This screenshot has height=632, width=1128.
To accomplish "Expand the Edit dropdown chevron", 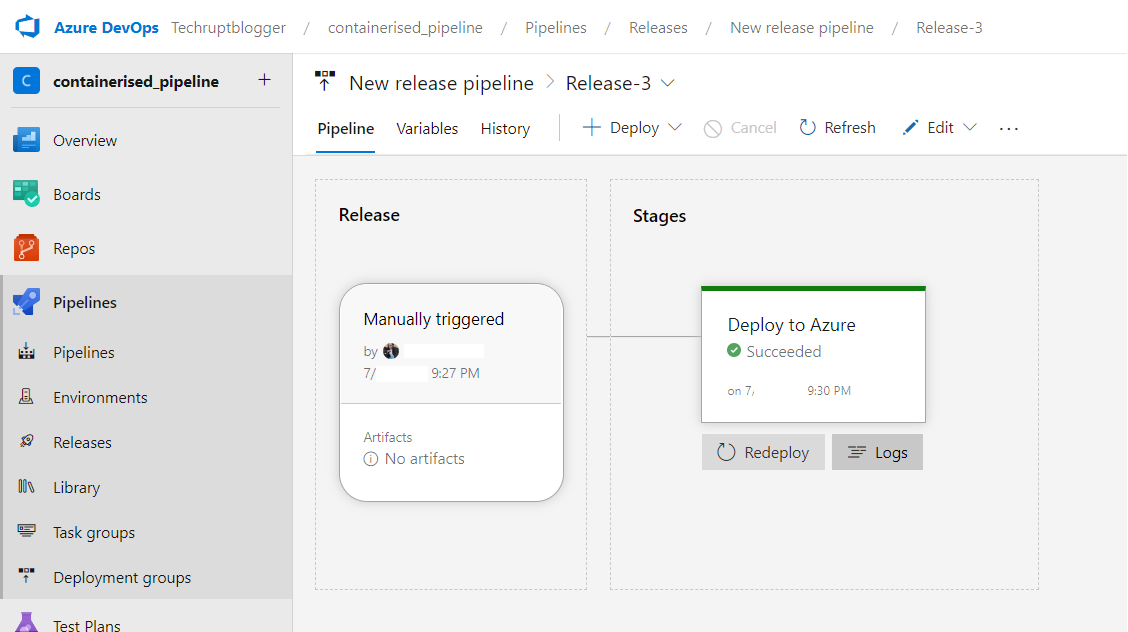I will tap(969, 128).
